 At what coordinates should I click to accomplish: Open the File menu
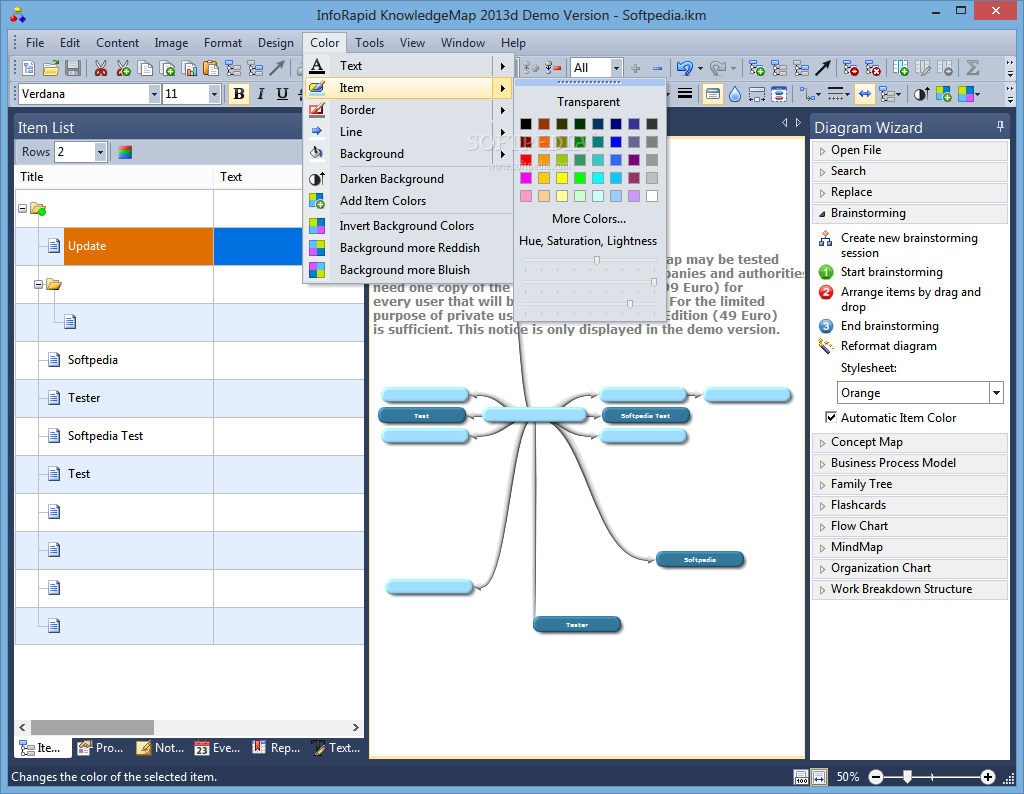35,42
